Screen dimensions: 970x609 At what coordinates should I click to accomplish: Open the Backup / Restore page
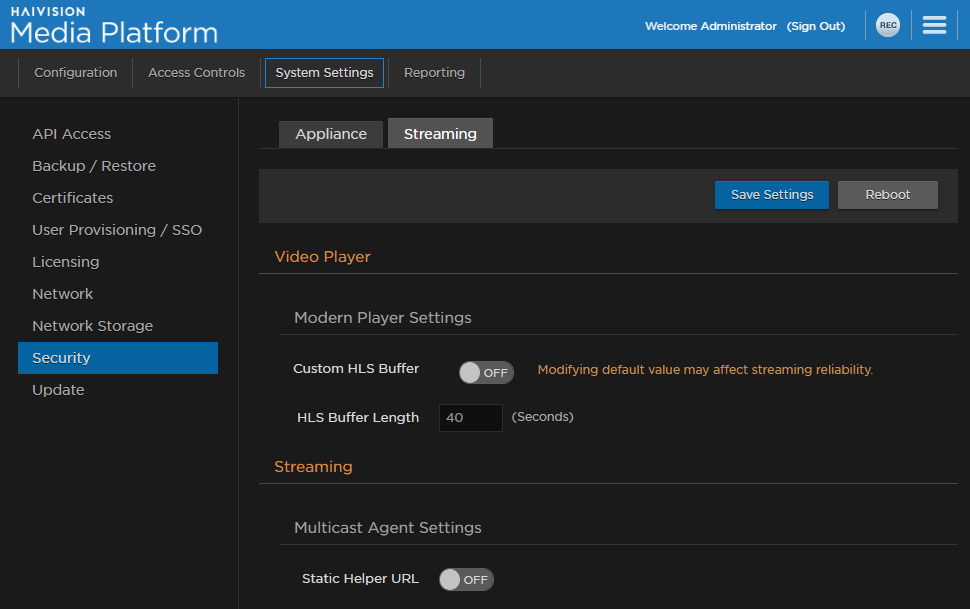click(x=94, y=165)
